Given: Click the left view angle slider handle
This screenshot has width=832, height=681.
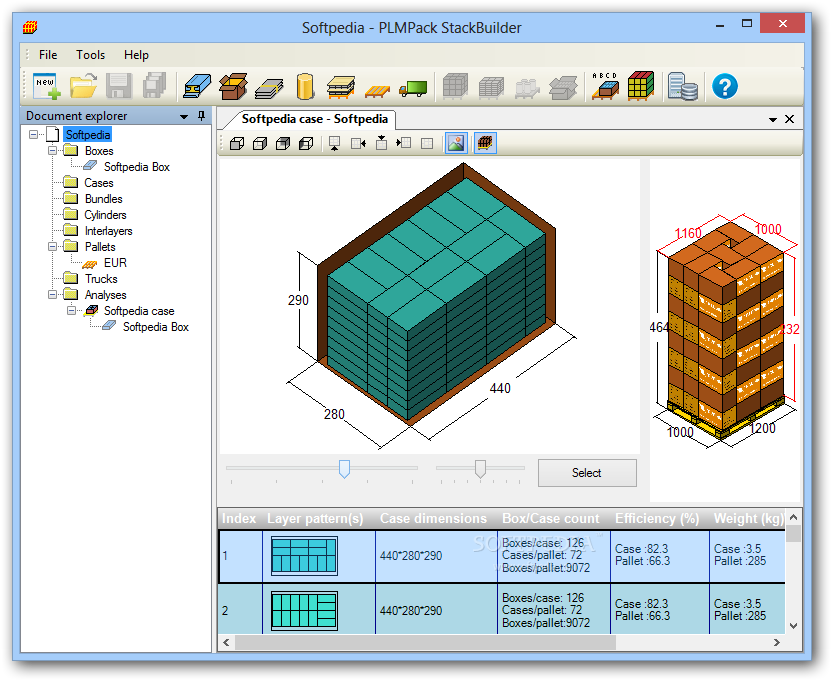Looking at the screenshot, I should [344, 469].
